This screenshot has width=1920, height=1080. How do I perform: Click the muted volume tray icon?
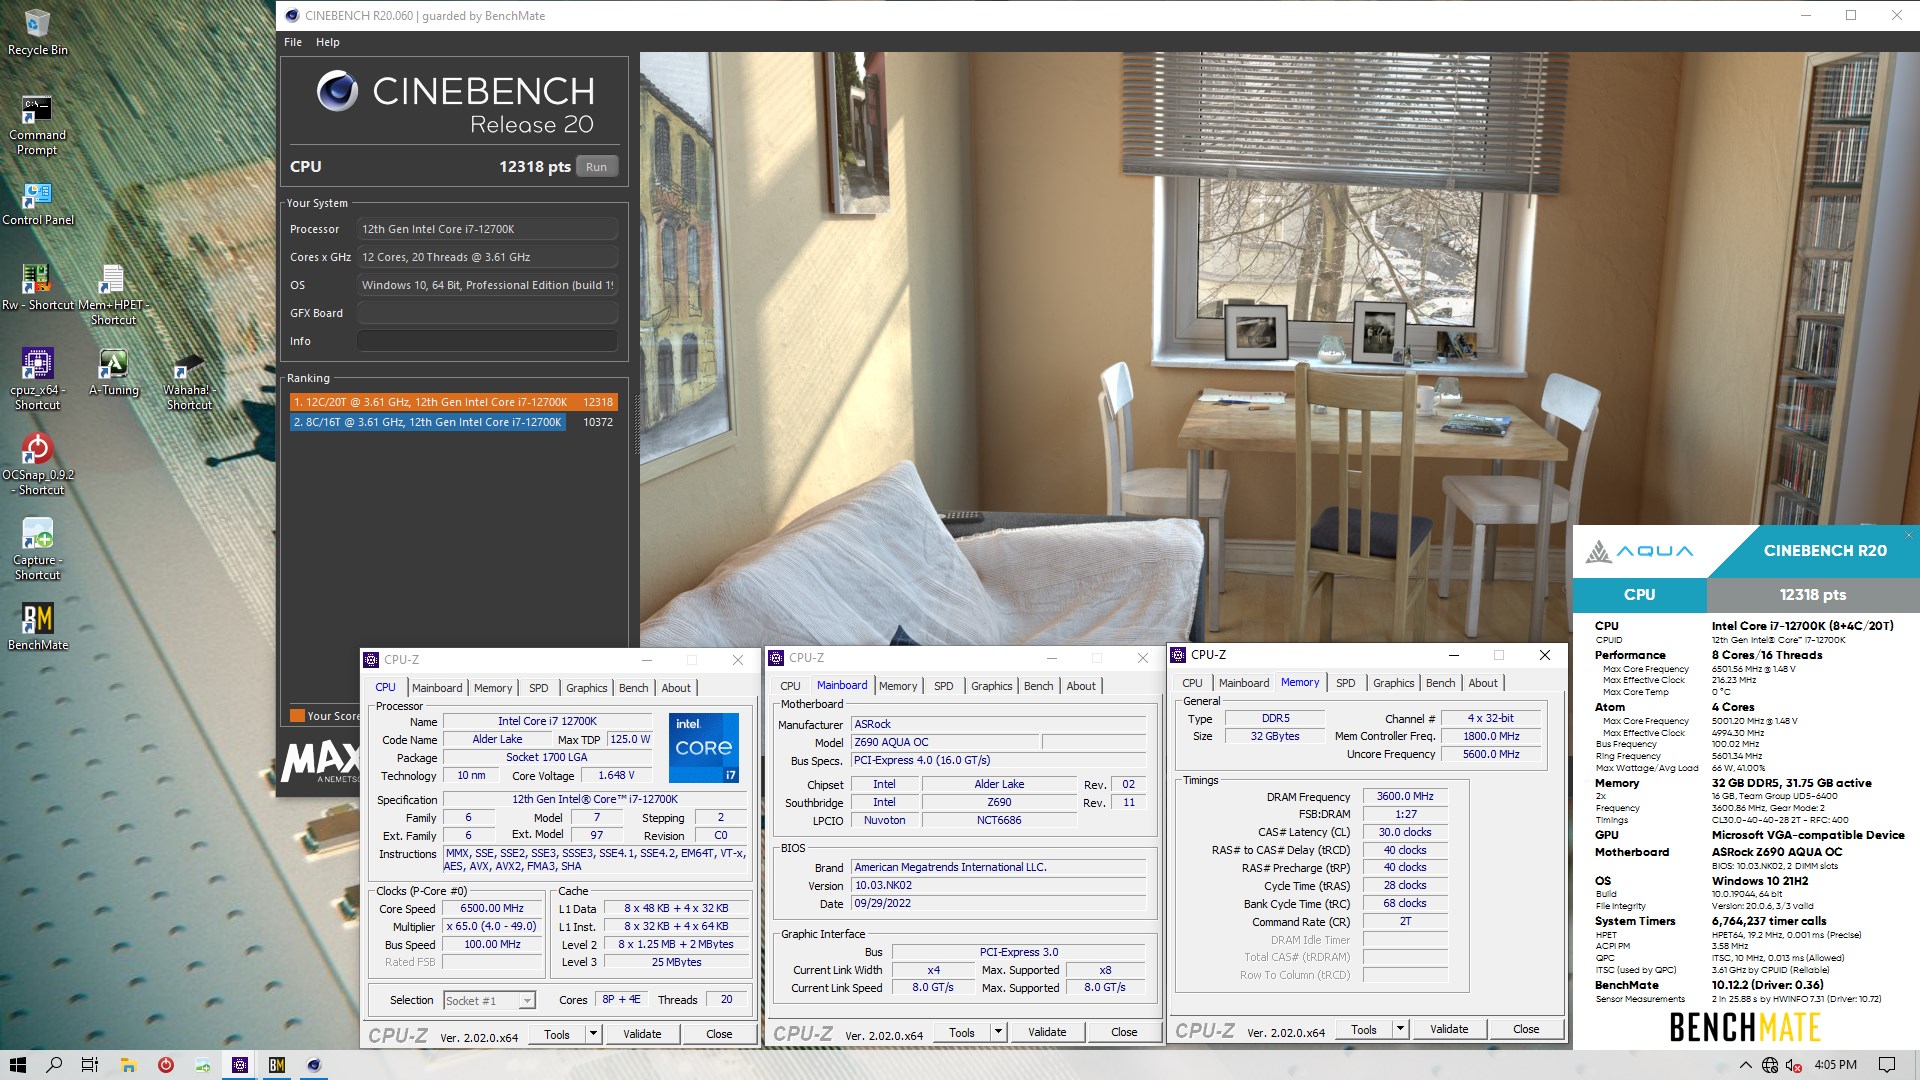(x=1794, y=1065)
